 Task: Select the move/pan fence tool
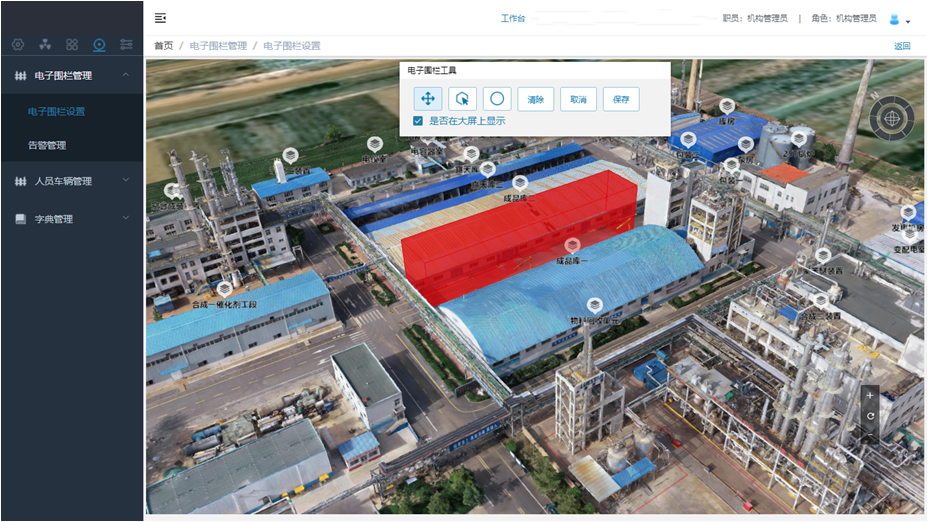click(x=427, y=99)
